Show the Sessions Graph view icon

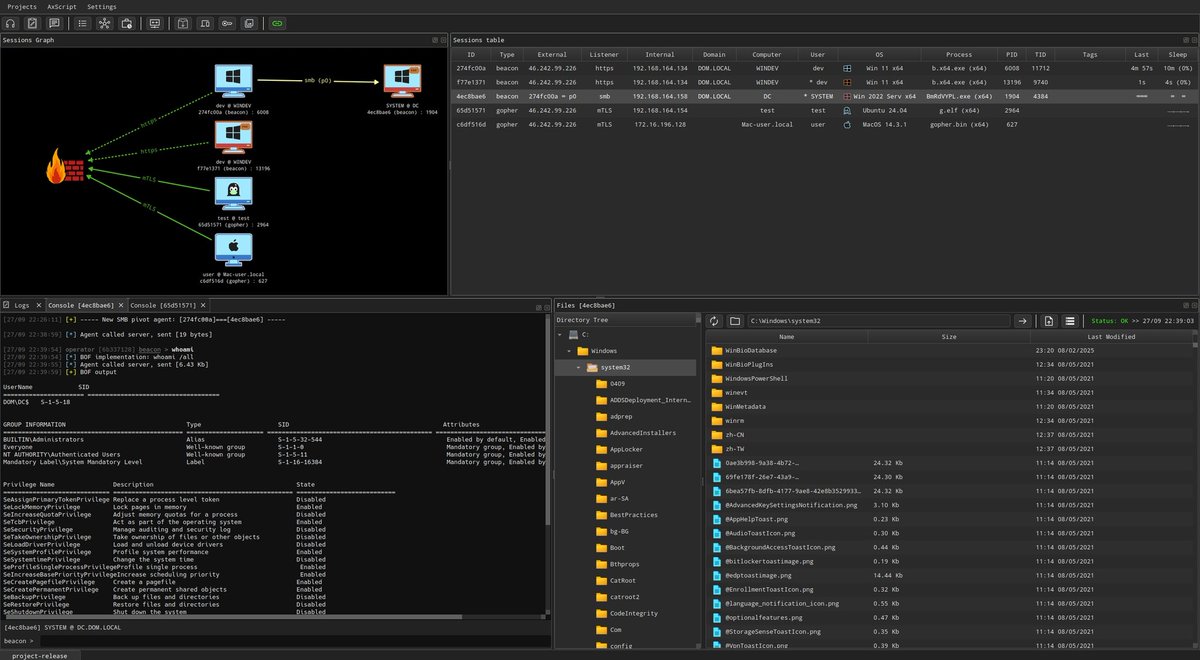tap(104, 23)
